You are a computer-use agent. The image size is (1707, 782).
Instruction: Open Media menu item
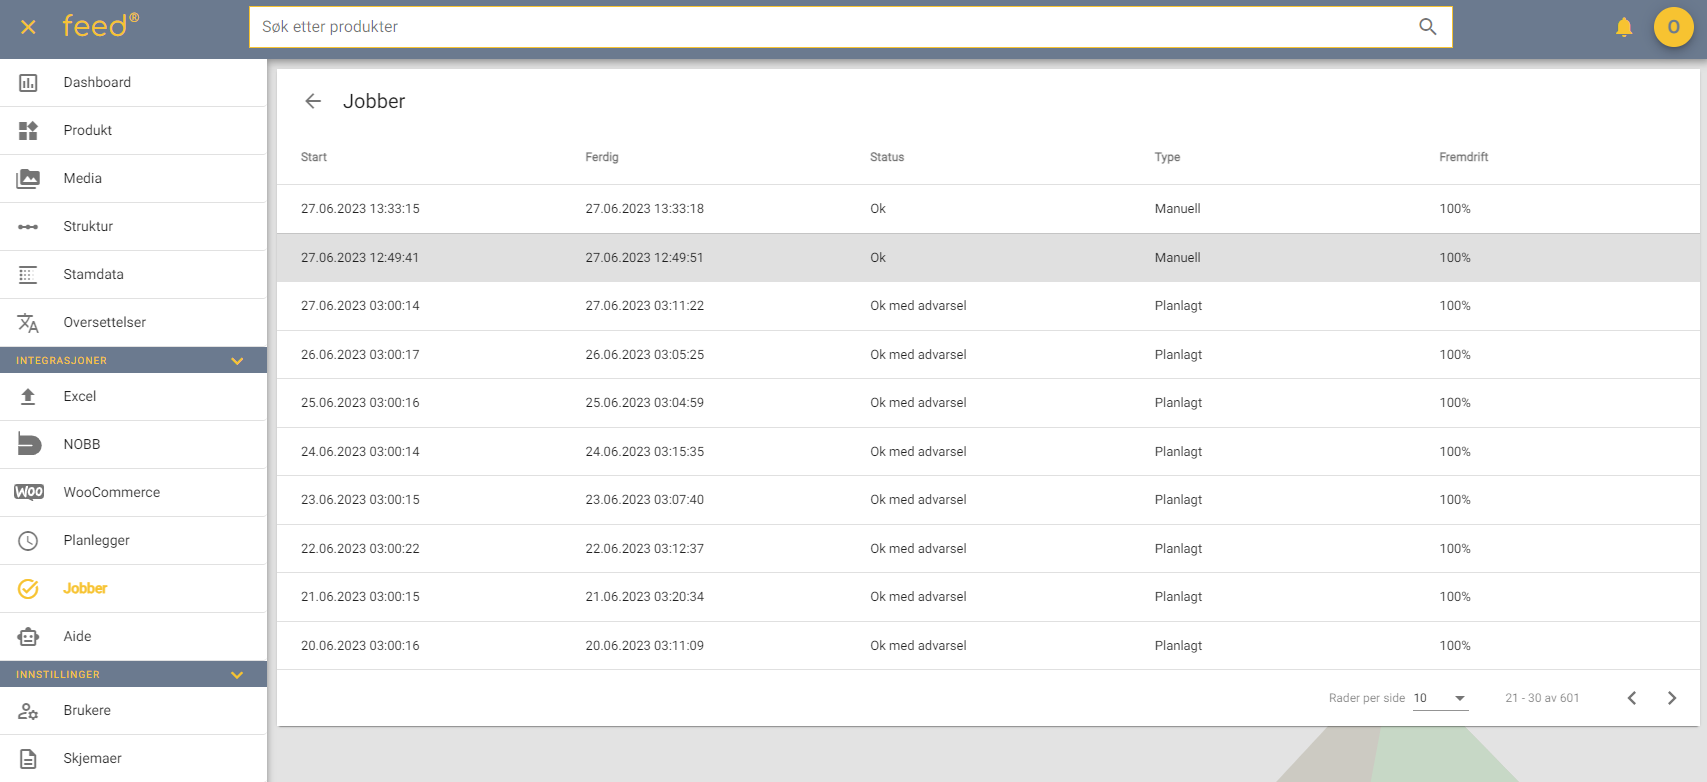click(x=133, y=179)
